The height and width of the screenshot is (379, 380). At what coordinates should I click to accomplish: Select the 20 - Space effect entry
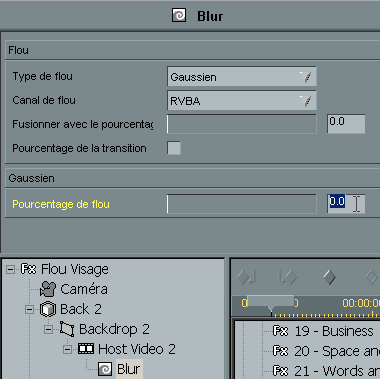tap(326, 351)
